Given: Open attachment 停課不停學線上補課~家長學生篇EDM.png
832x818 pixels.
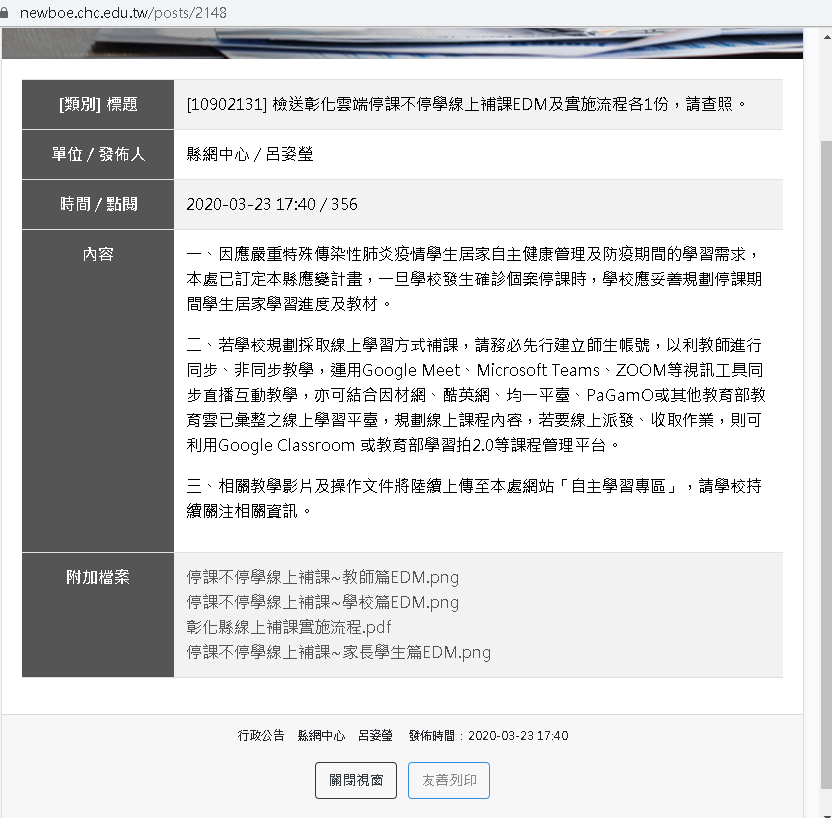Looking at the screenshot, I should tap(339, 652).
